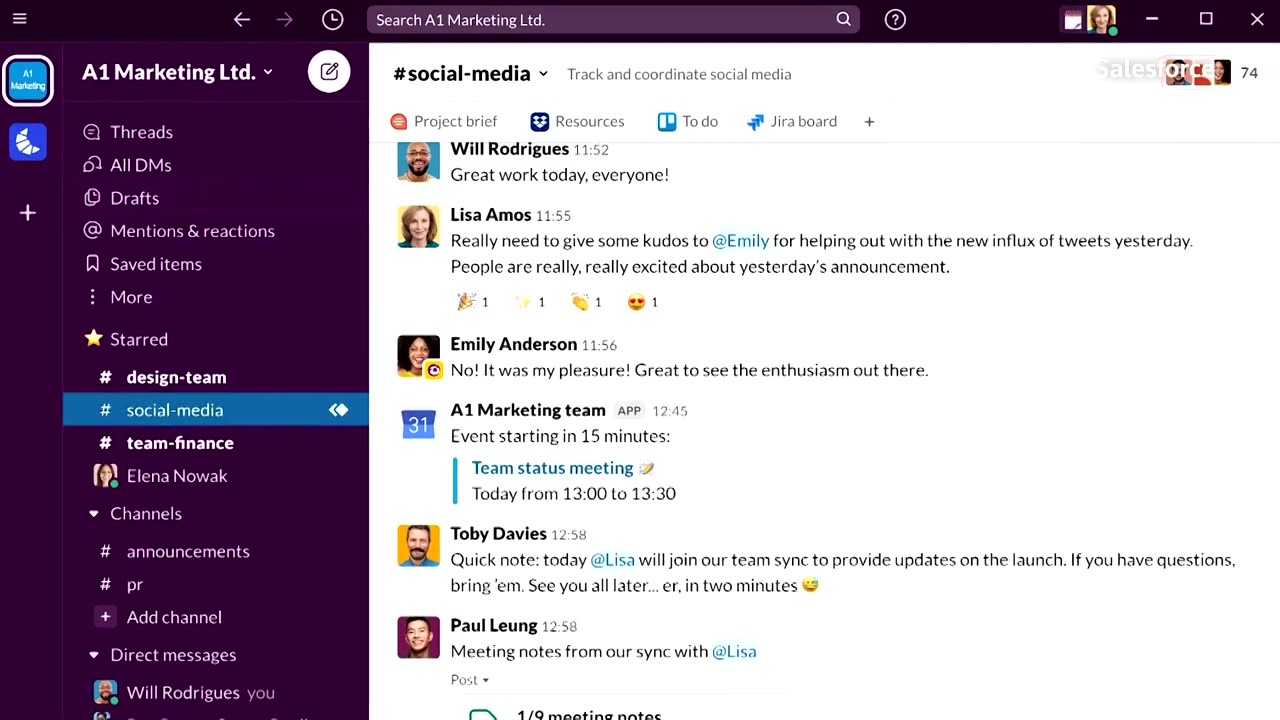This screenshot has height=720, width=1280.
Task: Open the member avatars list showing 74
Action: (x=1211, y=72)
